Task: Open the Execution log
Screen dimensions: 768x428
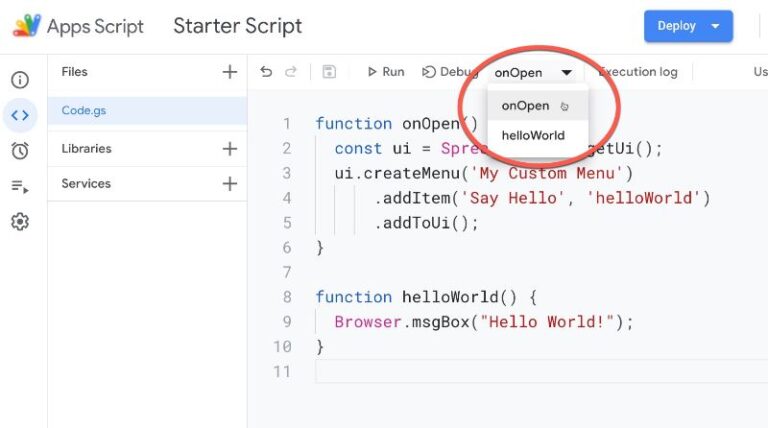Action: pyautogui.click(x=638, y=72)
